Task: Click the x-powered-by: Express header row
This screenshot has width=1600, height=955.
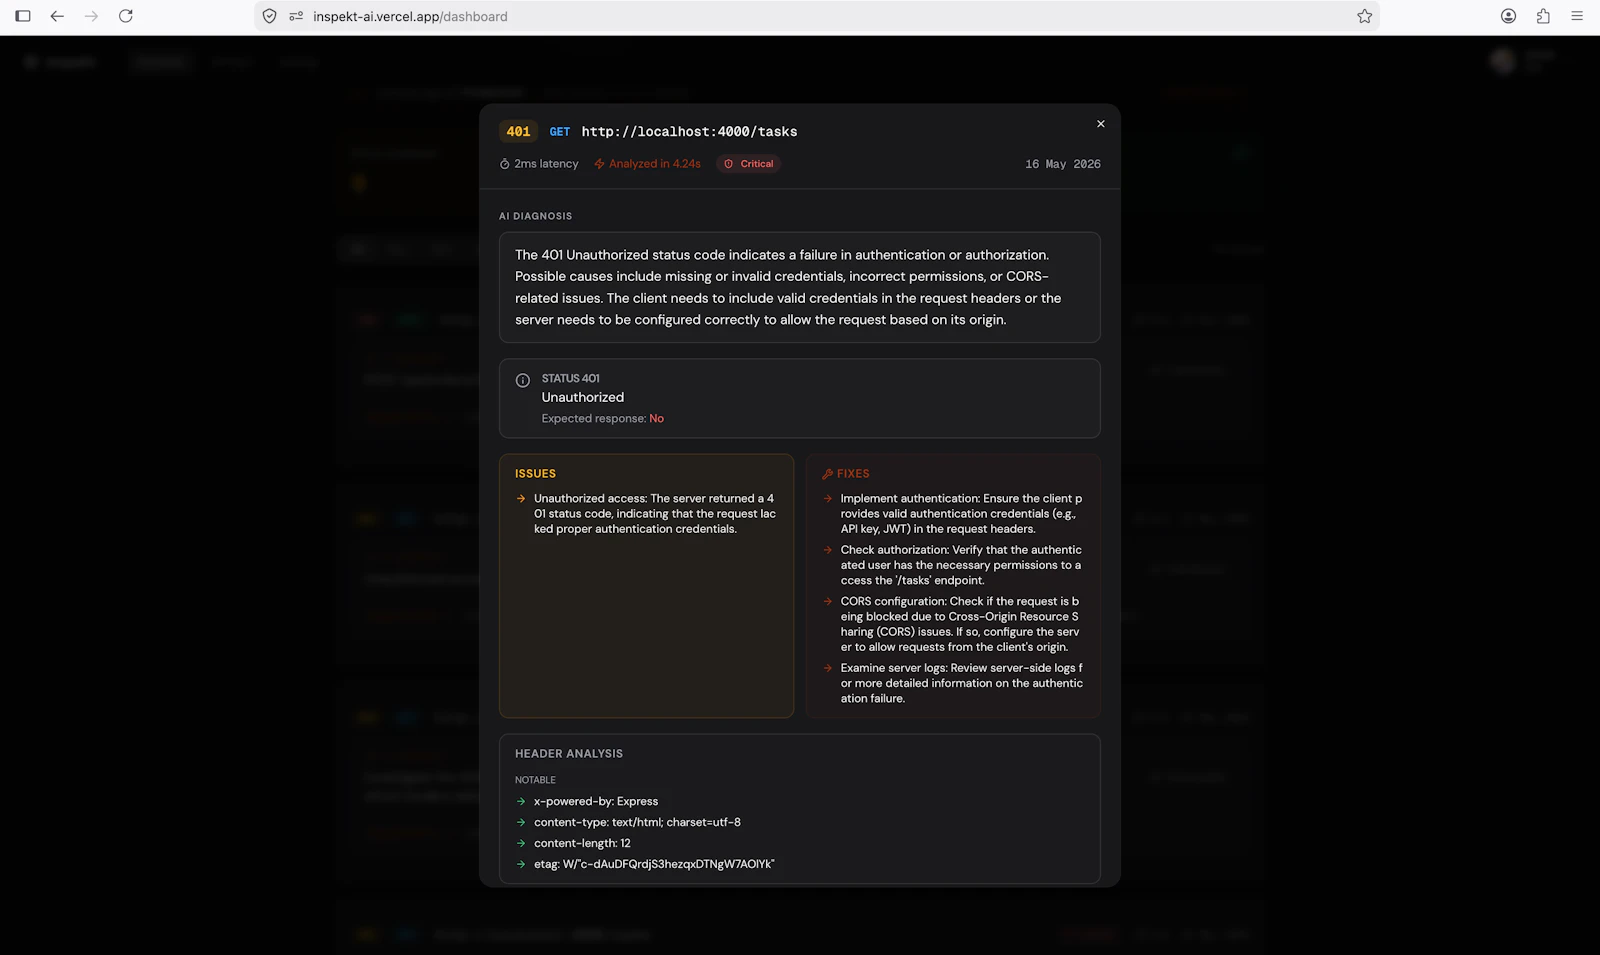Action: coord(596,802)
